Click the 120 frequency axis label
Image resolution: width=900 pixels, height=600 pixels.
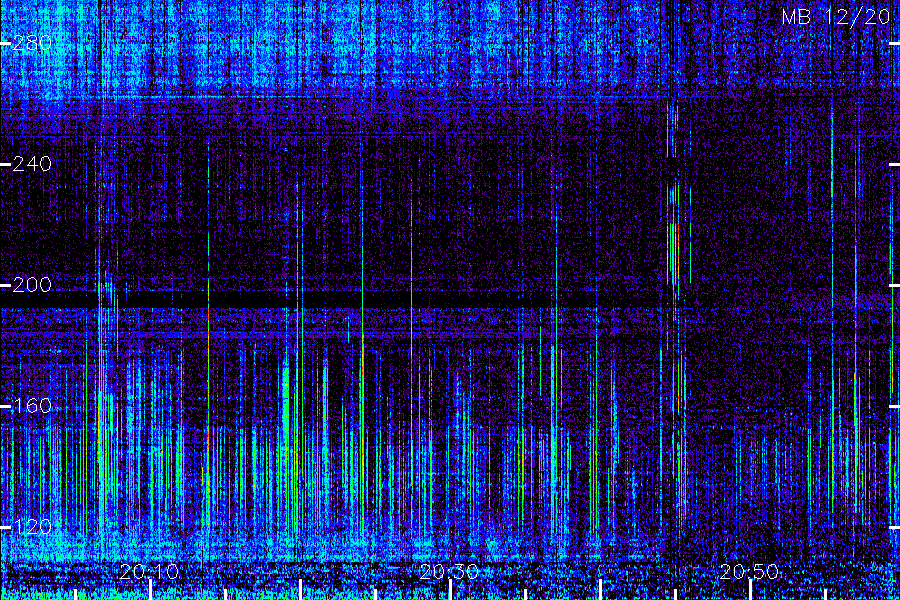[32, 527]
